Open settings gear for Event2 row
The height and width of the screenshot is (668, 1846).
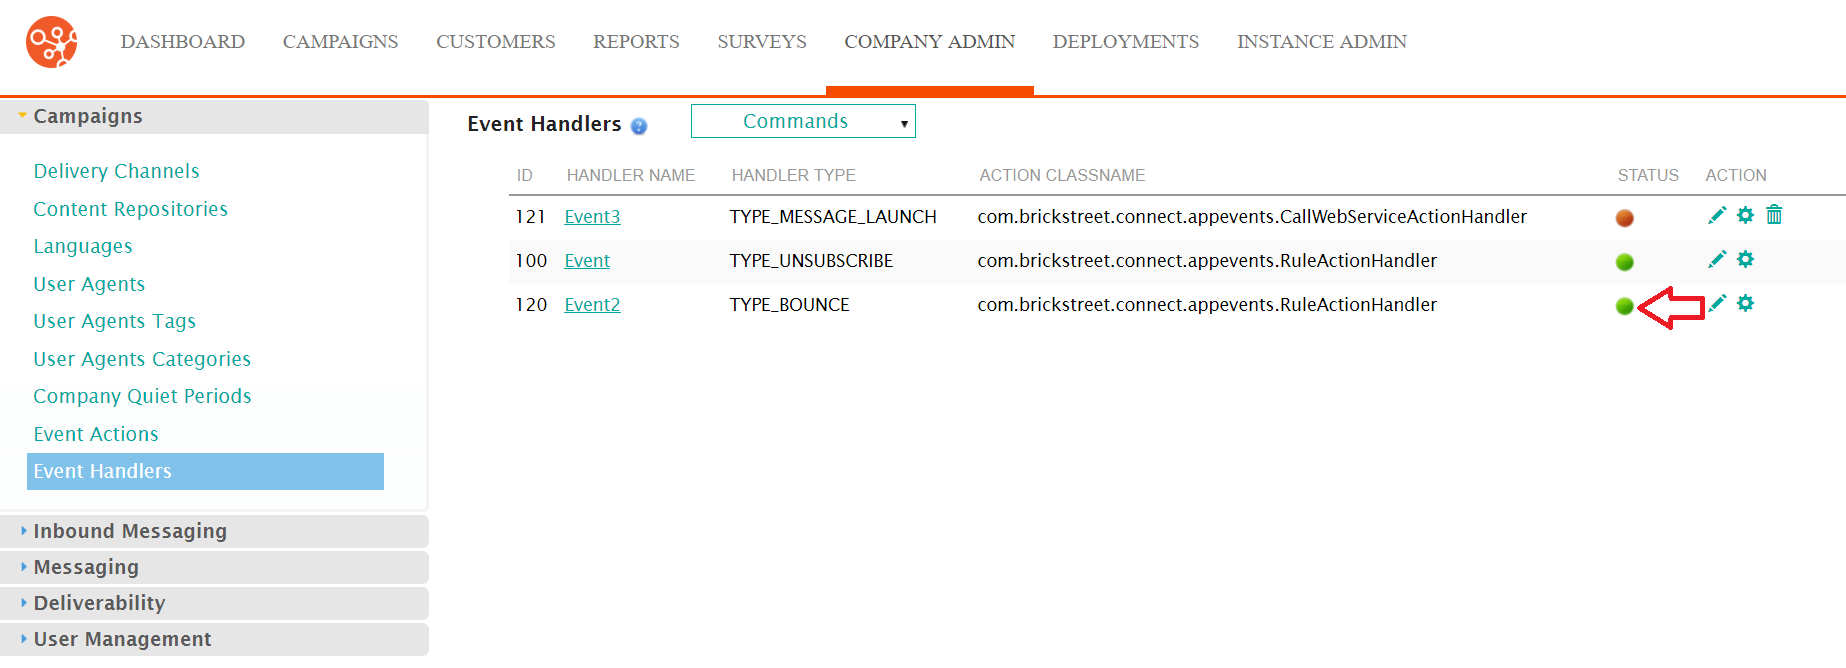pyautogui.click(x=1745, y=303)
